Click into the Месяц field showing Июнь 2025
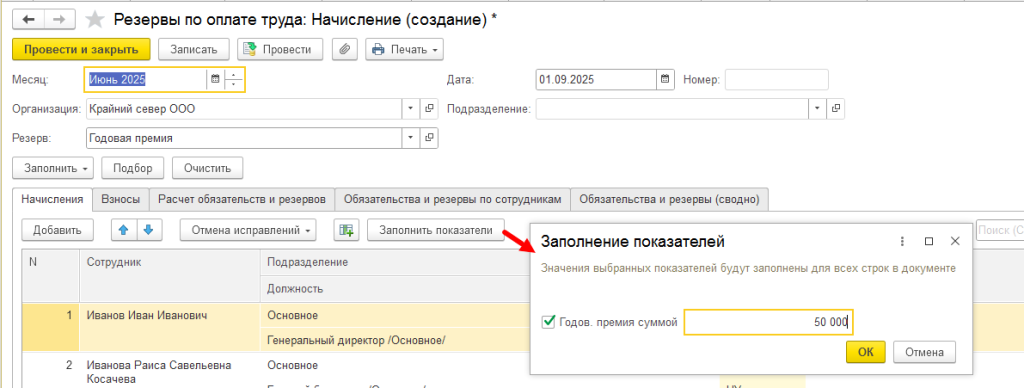1024x388 pixels. (146, 80)
